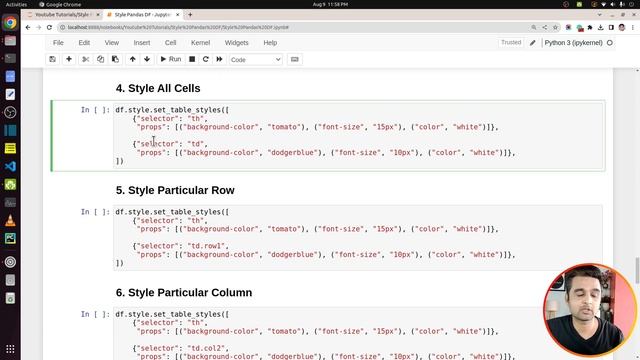Screen dimensions: 640x360
Task: Open Activities overview
Action: pyautogui.click(x=16, y=4)
